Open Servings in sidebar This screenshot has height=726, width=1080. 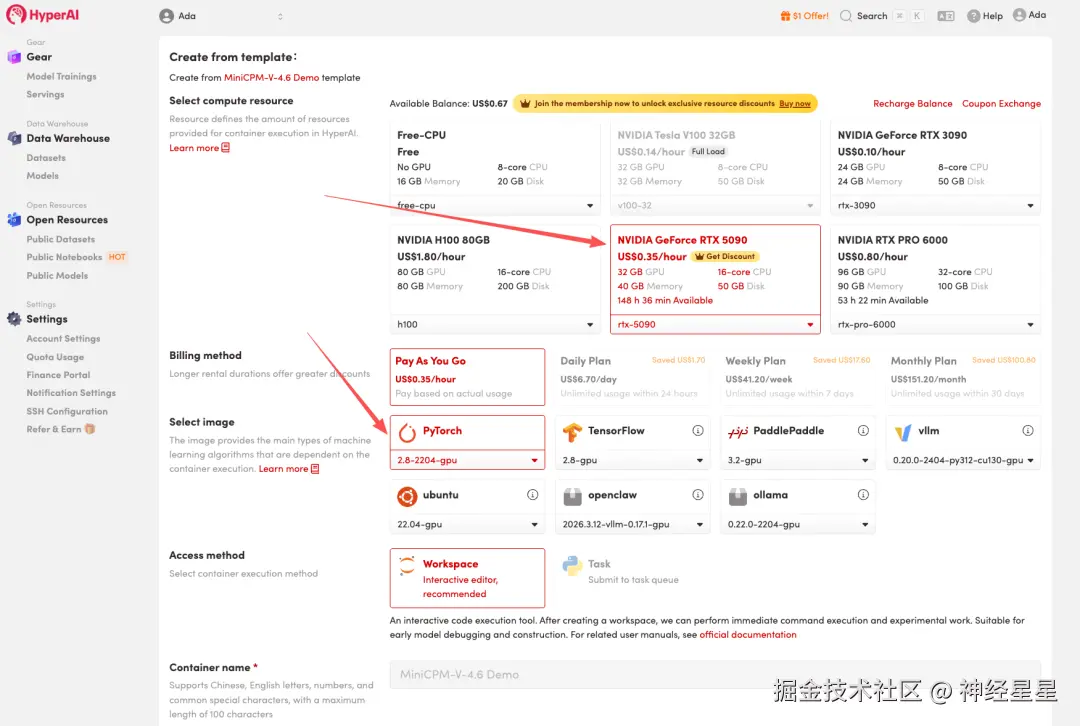pos(45,94)
